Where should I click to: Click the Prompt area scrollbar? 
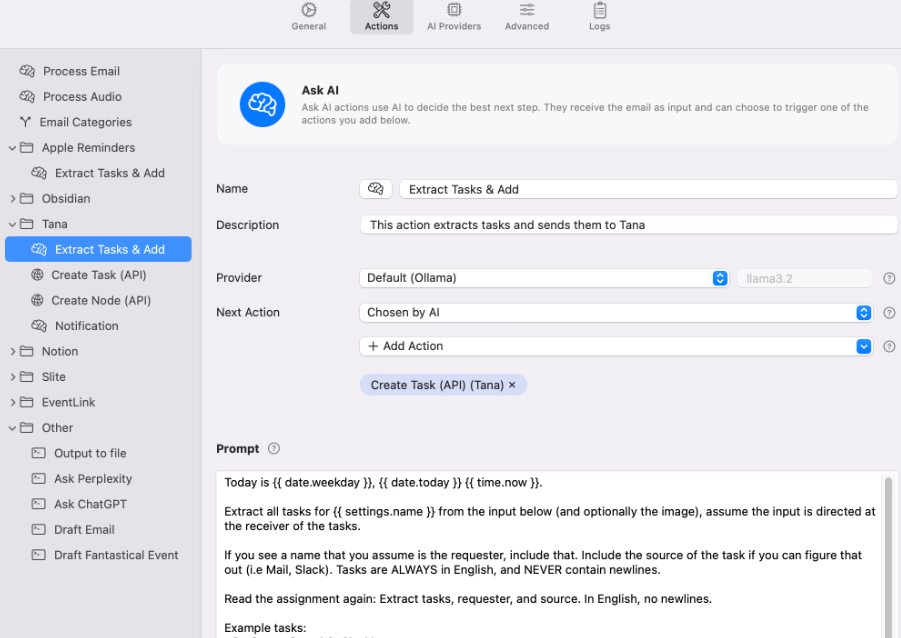888,556
